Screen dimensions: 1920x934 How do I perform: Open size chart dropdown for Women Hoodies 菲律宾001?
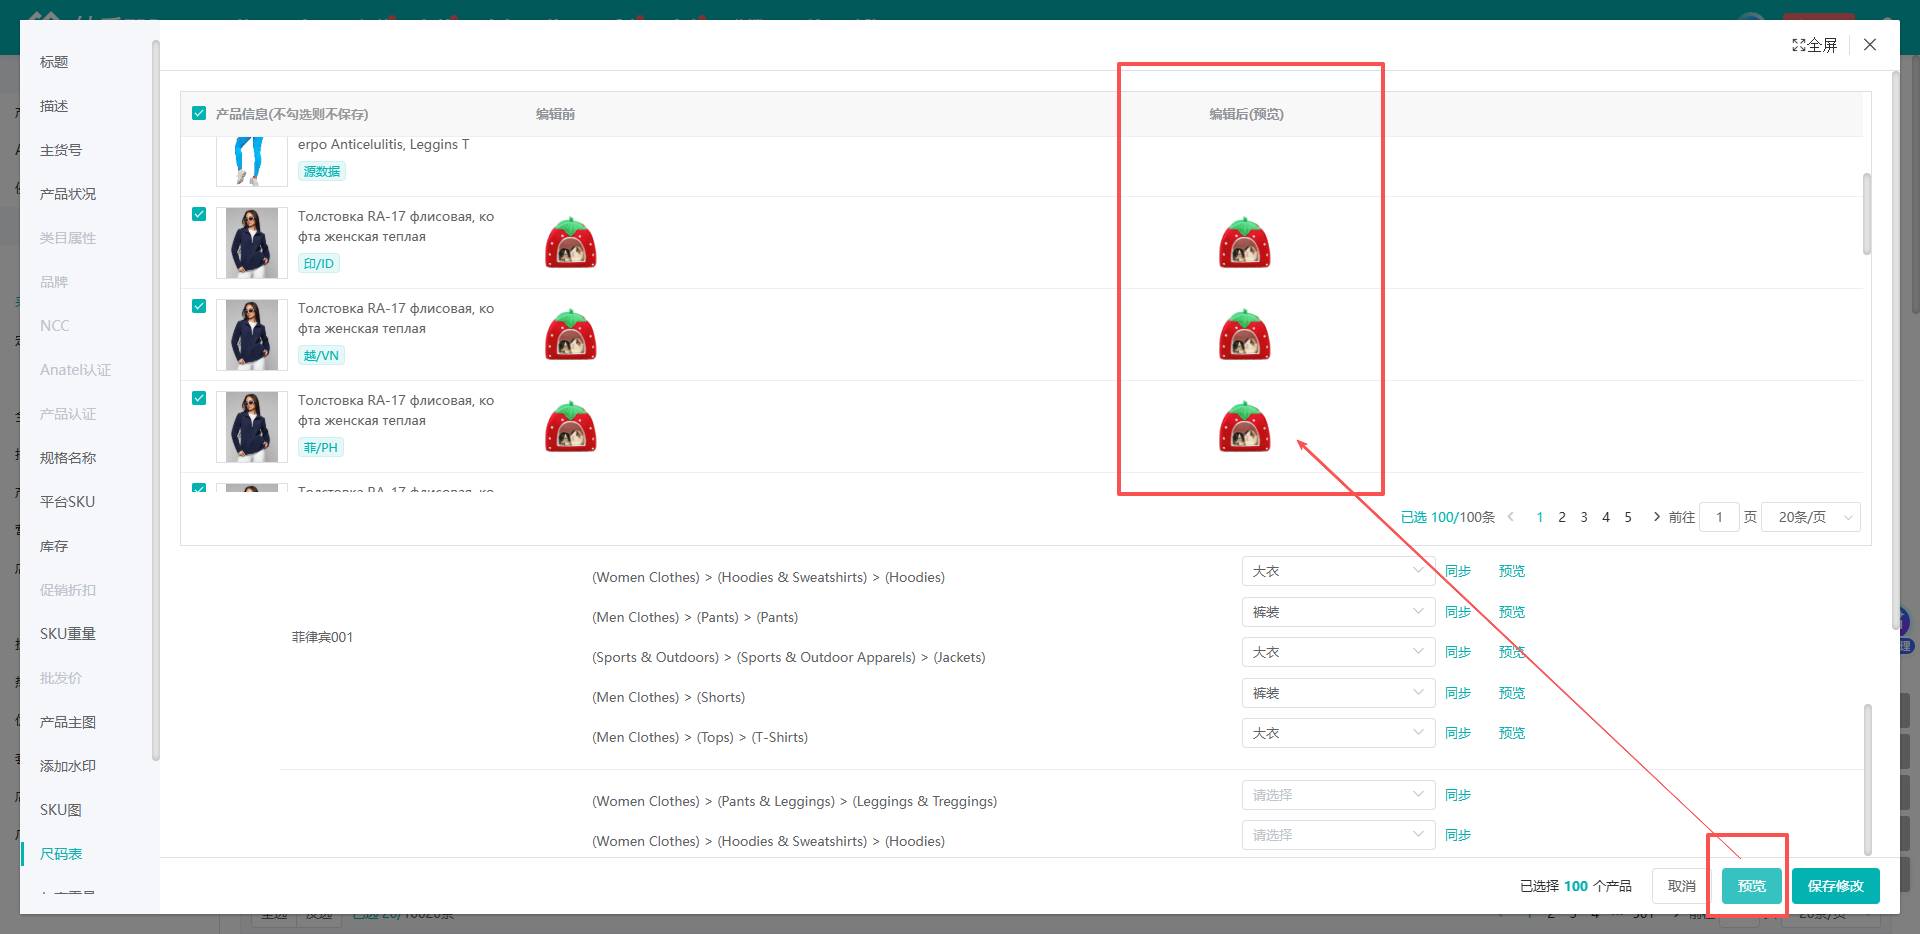coord(1338,571)
